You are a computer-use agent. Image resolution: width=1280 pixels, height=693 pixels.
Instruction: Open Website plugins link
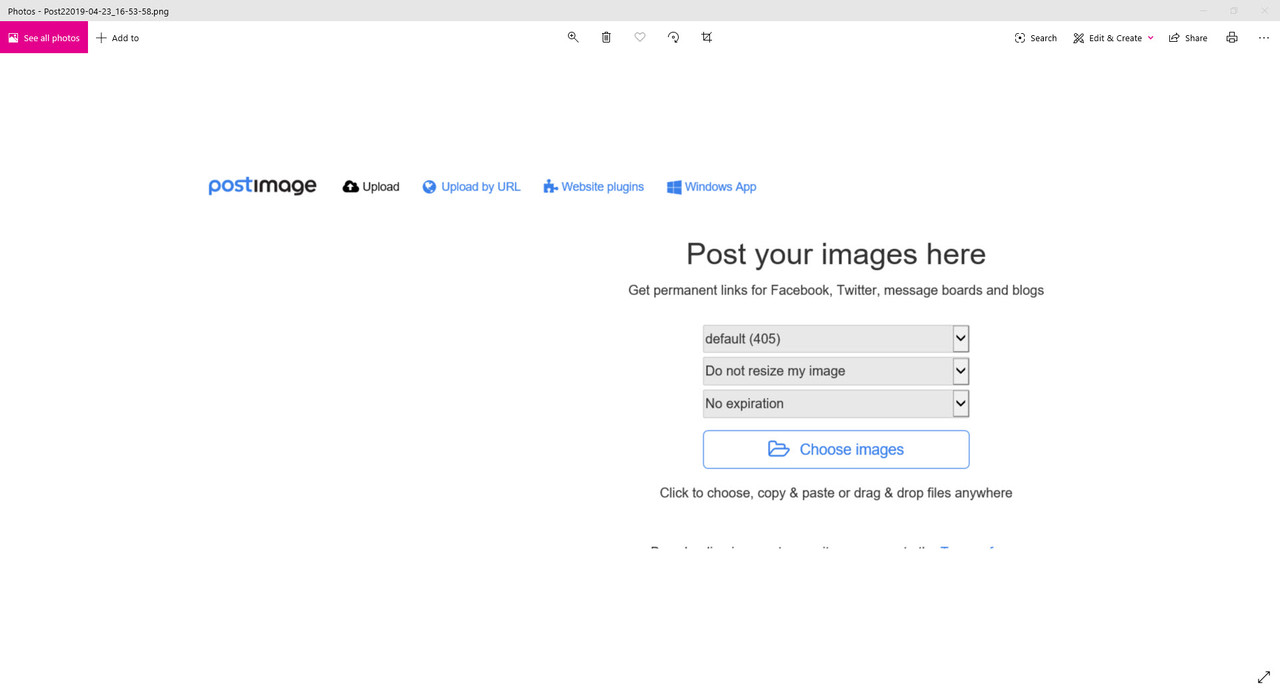tap(594, 187)
